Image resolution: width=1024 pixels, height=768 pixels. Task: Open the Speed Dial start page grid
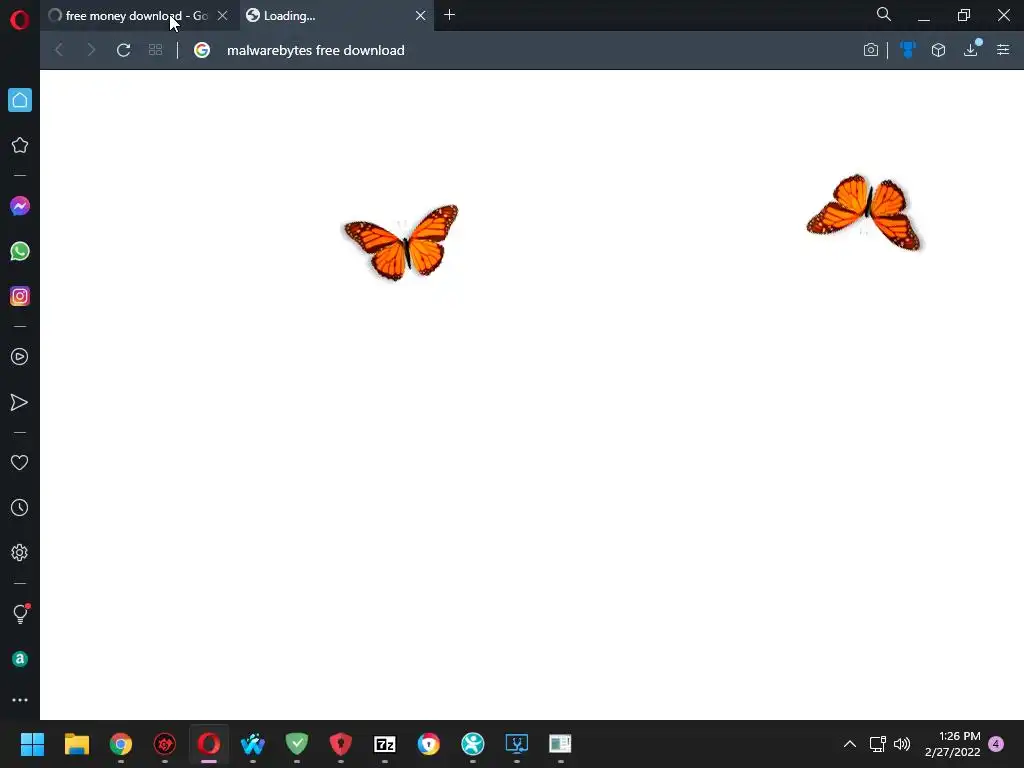[155, 50]
